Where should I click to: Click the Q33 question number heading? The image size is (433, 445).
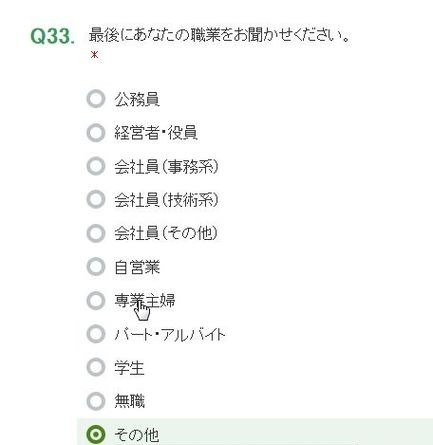pyautogui.click(x=52, y=36)
